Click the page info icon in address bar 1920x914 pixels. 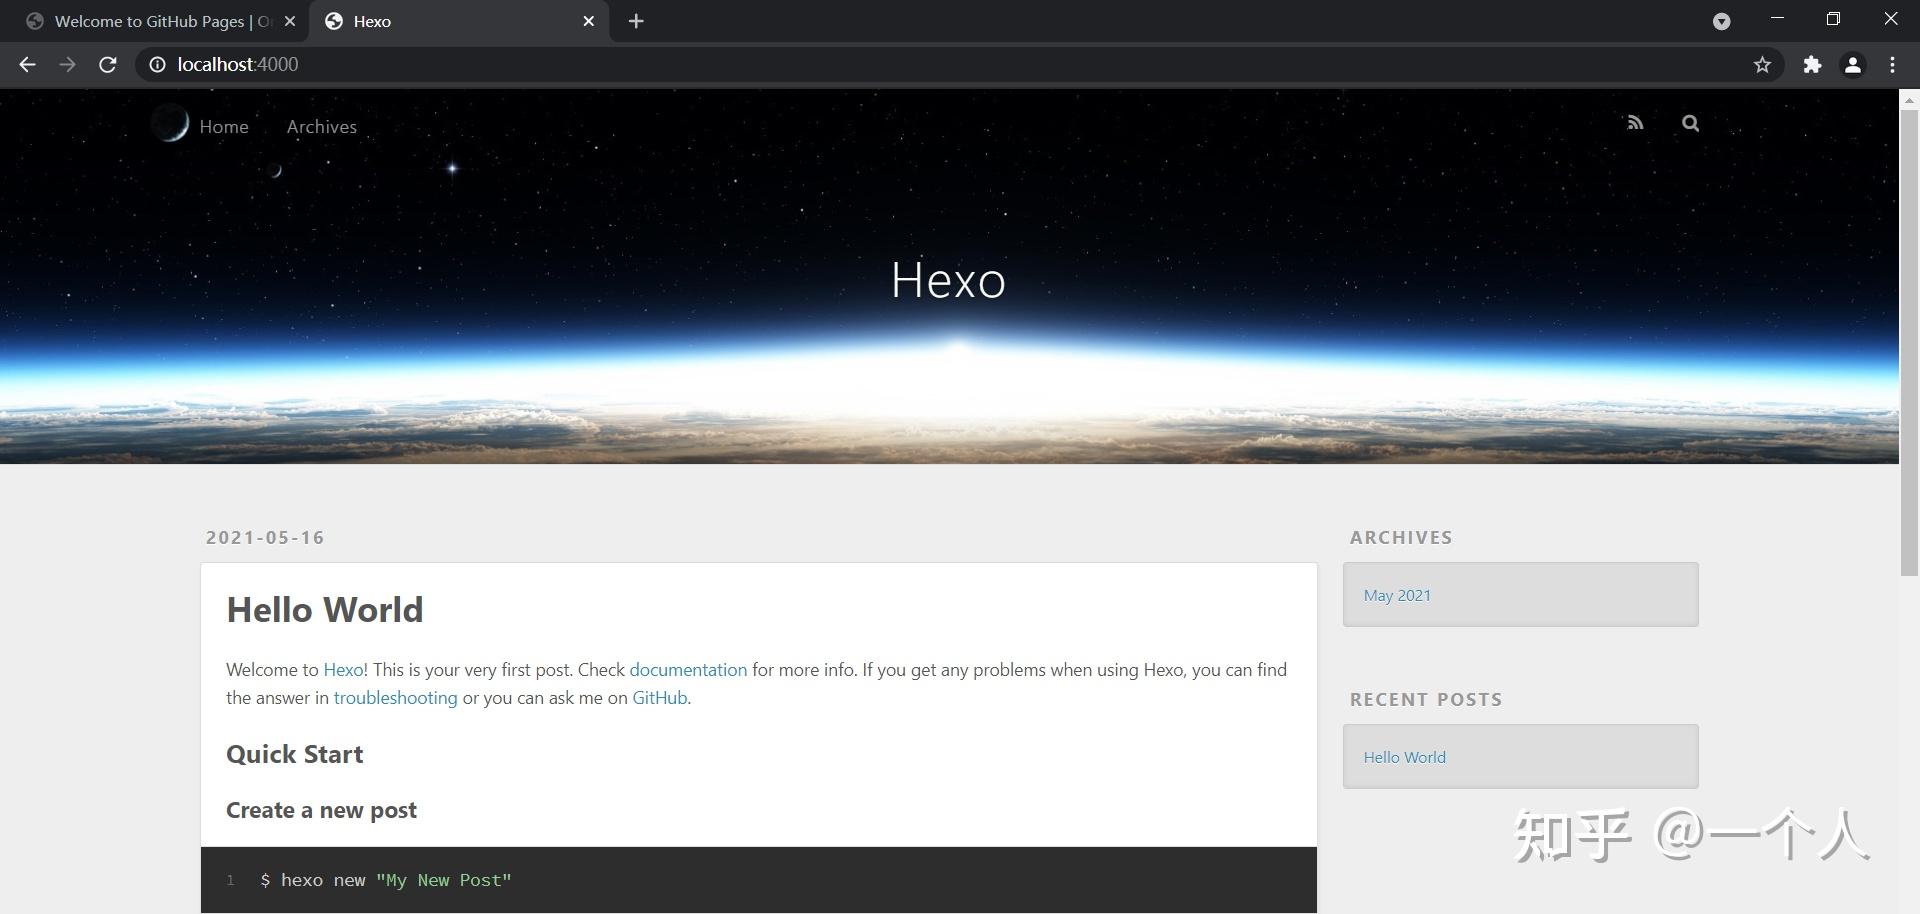pyautogui.click(x=157, y=64)
